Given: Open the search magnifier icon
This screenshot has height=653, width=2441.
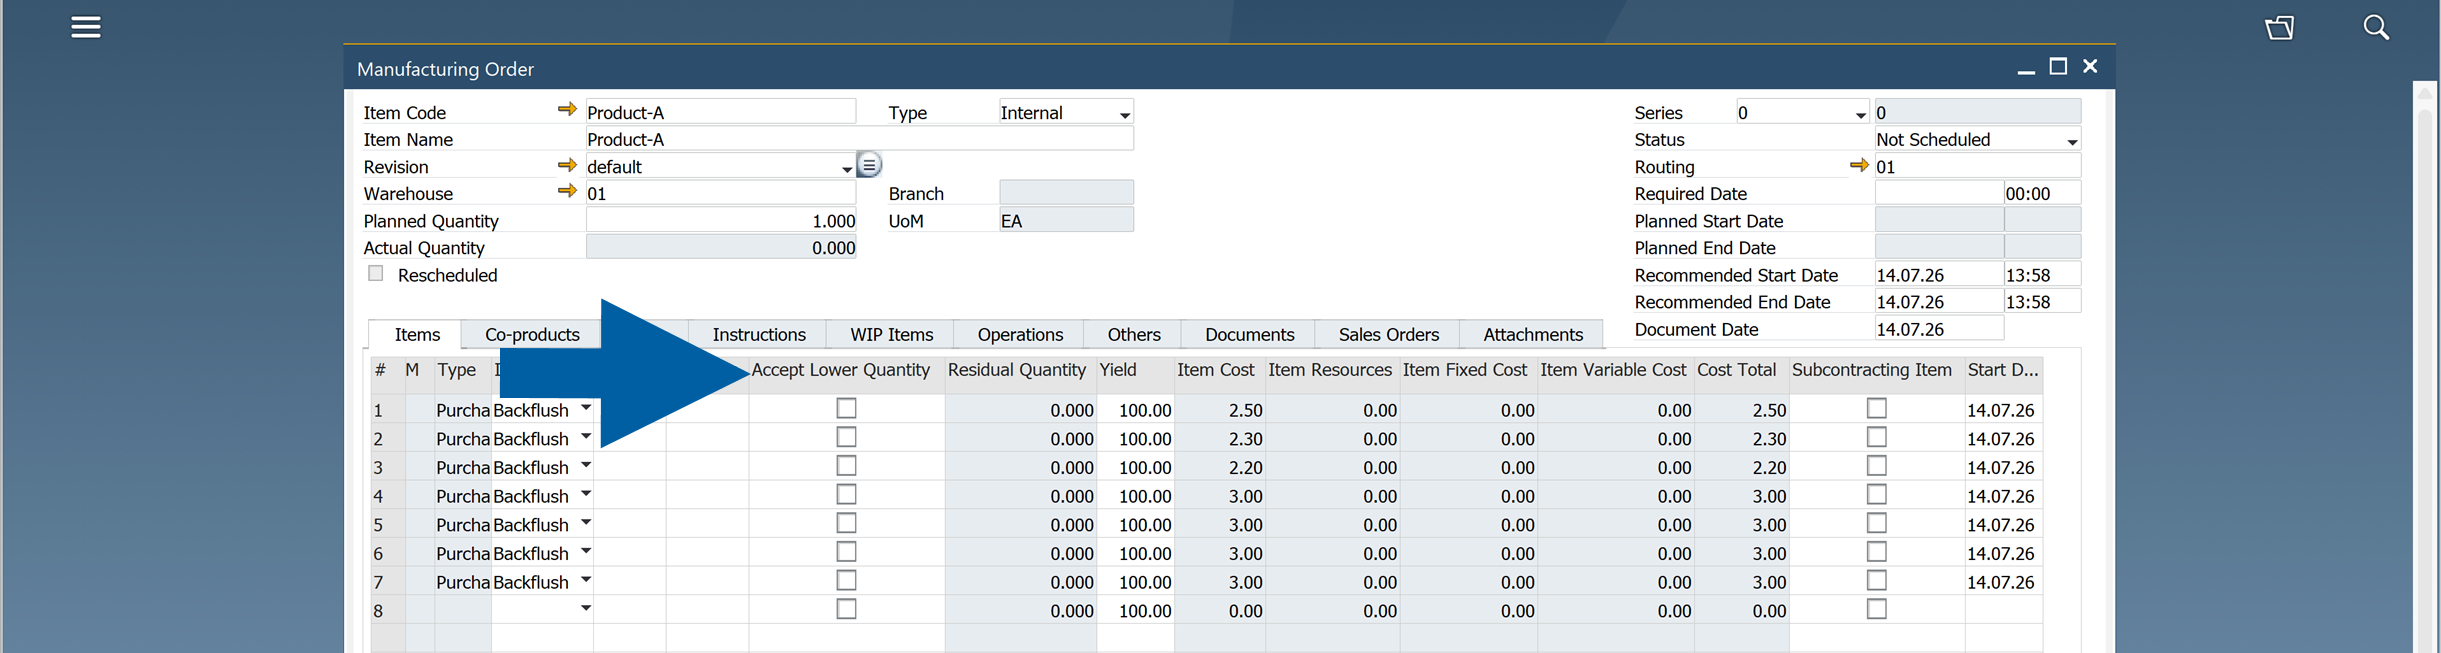Looking at the screenshot, I should point(2376,27).
